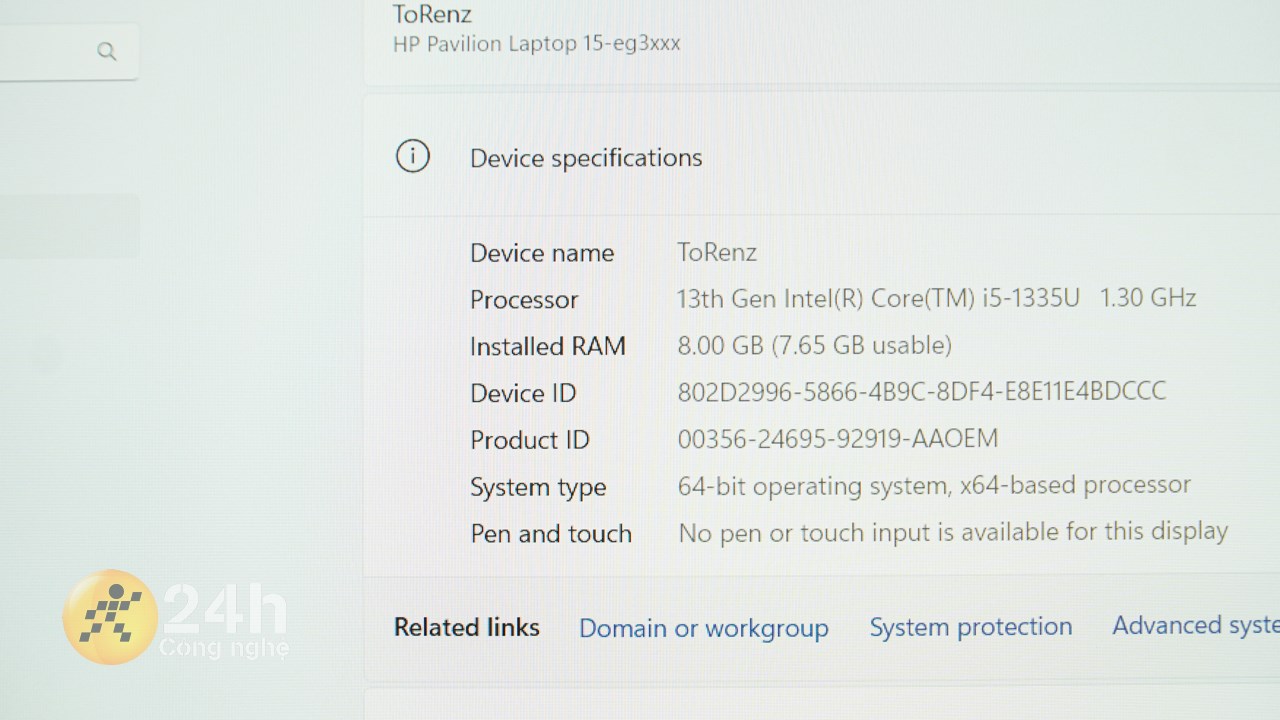
Task: Click the Product ID label
Action: click(x=530, y=440)
